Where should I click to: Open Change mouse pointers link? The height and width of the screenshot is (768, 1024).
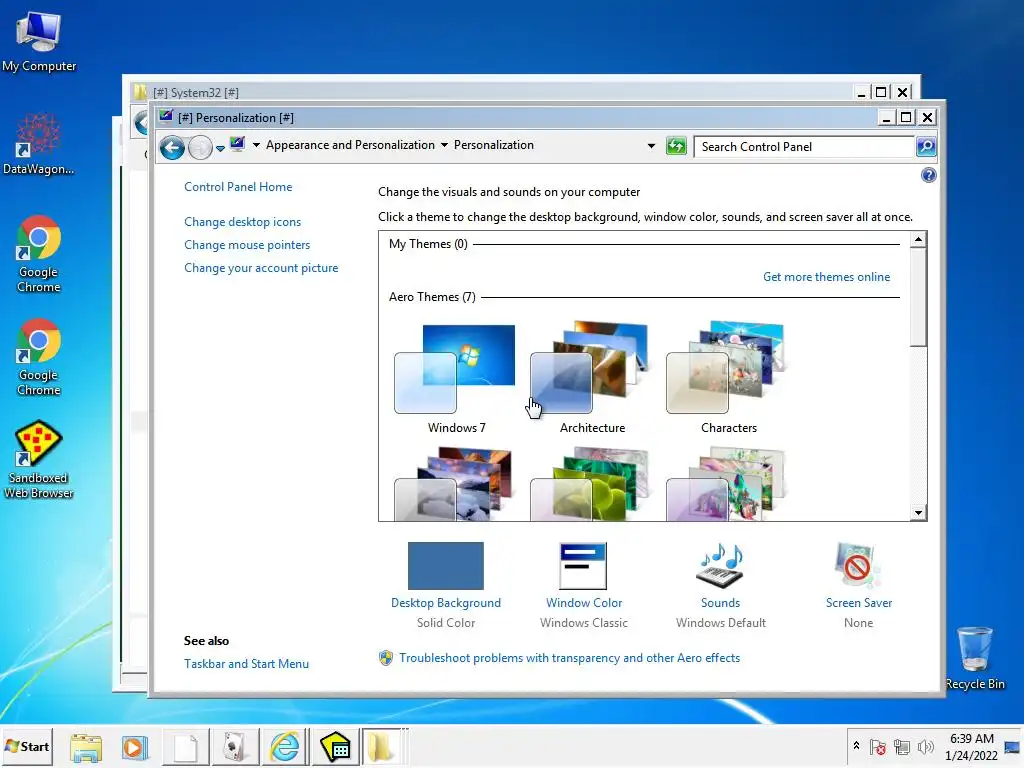coord(247,245)
